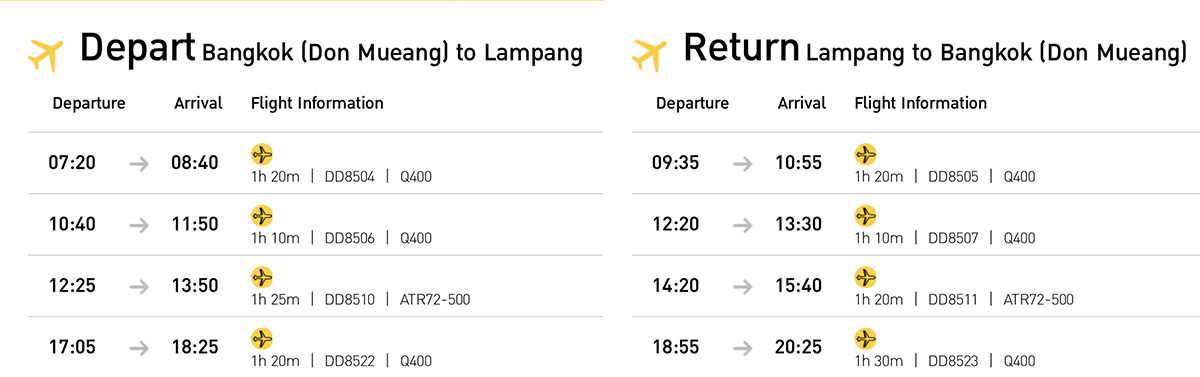Viewport: 1200px width, 377px height.
Task: Click the yellow plane icon for flight DD8522
Action: (262, 338)
